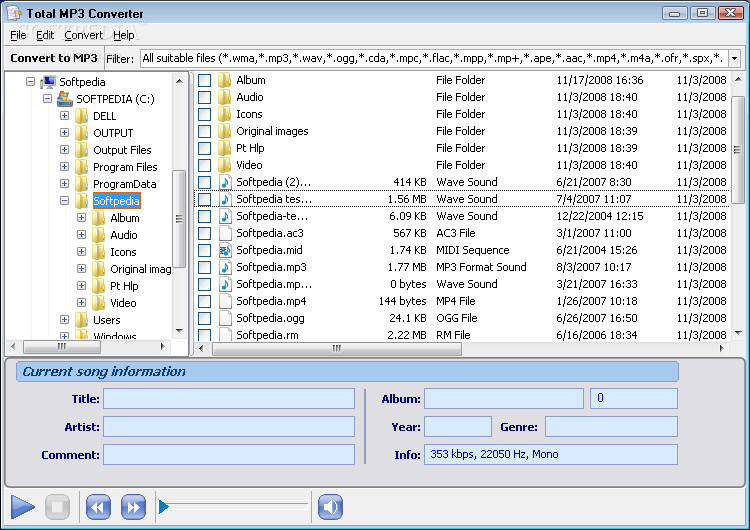Click the Fast-forward button
The width and height of the screenshot is (750, 530).
[133, 507]
